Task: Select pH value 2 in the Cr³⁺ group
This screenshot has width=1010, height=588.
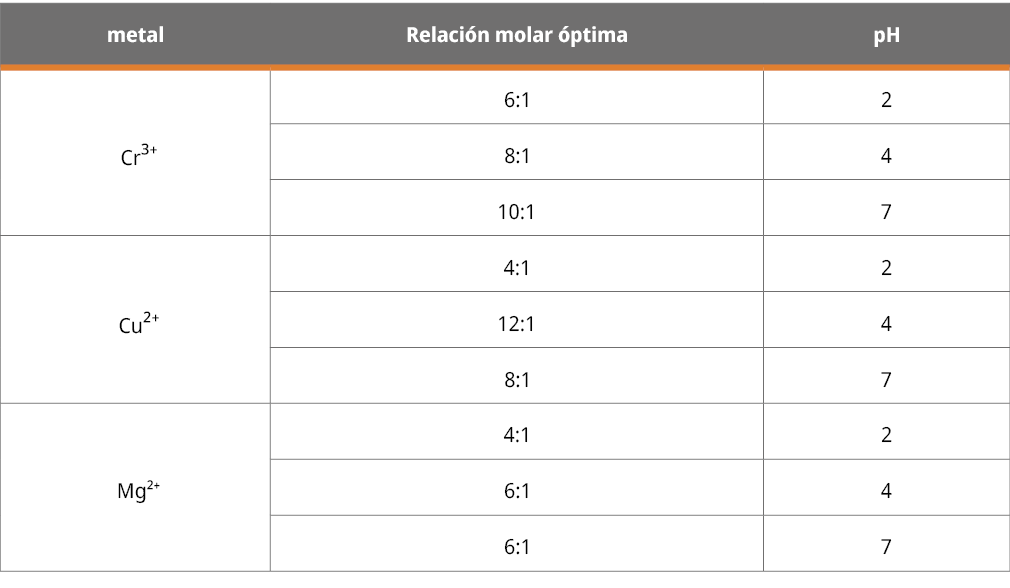Action: point(886,100)
